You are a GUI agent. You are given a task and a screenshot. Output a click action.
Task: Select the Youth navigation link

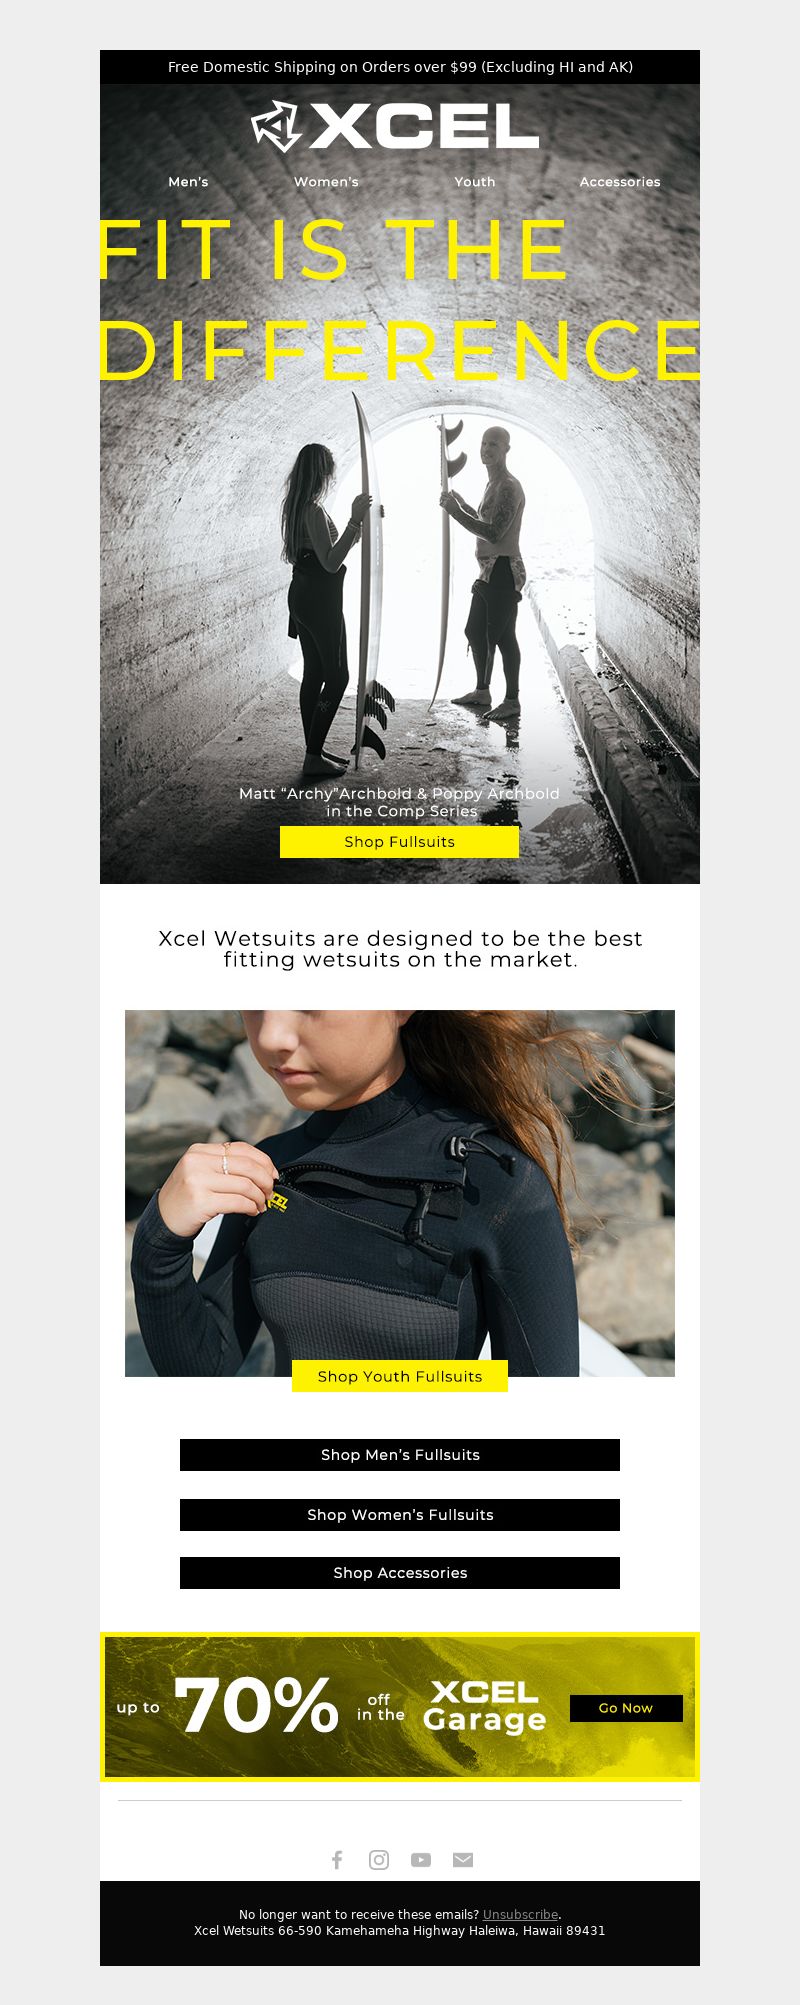[x=475, y=182]
